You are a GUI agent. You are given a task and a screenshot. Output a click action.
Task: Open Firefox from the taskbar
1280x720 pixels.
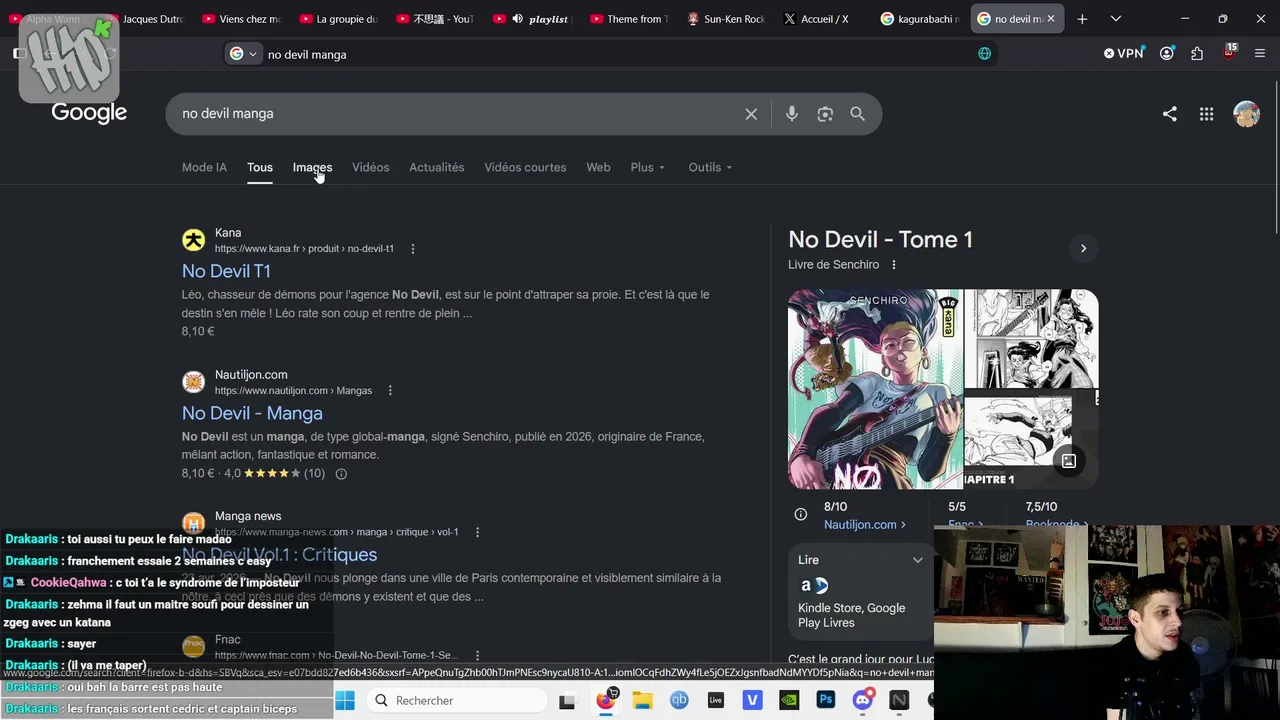(x=606, y=700)
